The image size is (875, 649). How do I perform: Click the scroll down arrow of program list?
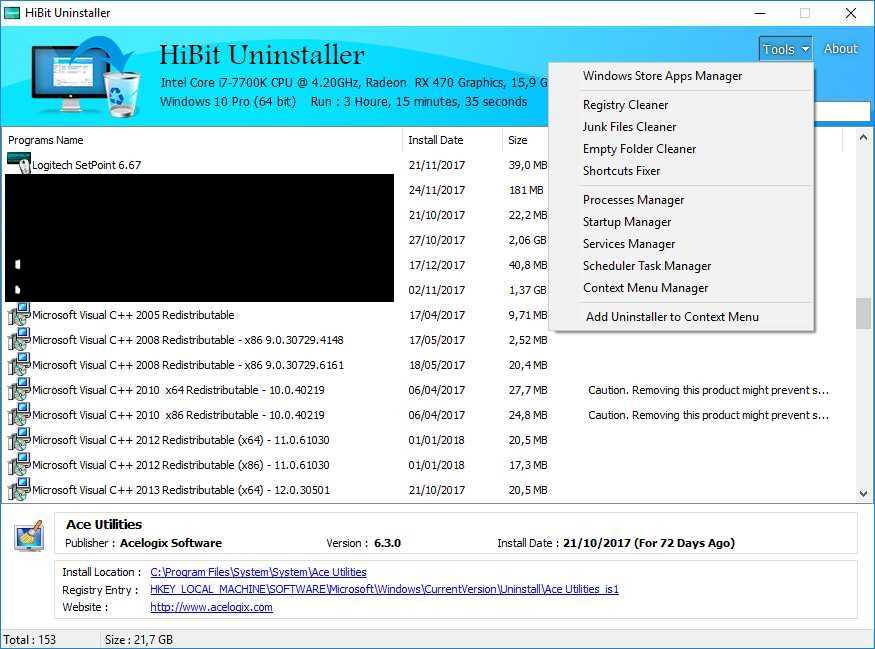coord(863,493)
